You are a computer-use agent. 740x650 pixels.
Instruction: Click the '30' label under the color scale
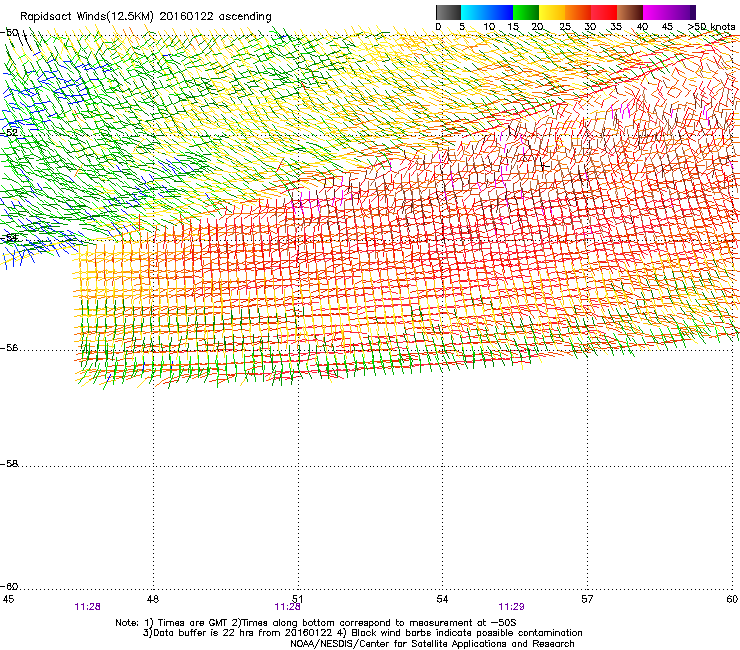click(590, 27)
